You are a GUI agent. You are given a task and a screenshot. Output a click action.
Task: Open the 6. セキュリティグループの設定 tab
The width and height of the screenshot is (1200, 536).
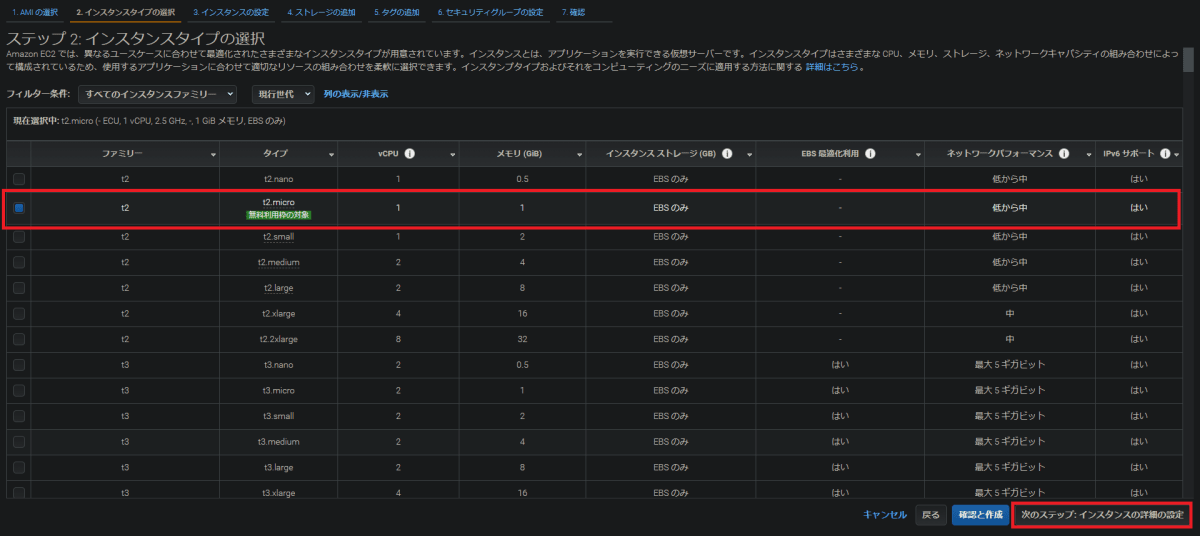tap(490, 12)
